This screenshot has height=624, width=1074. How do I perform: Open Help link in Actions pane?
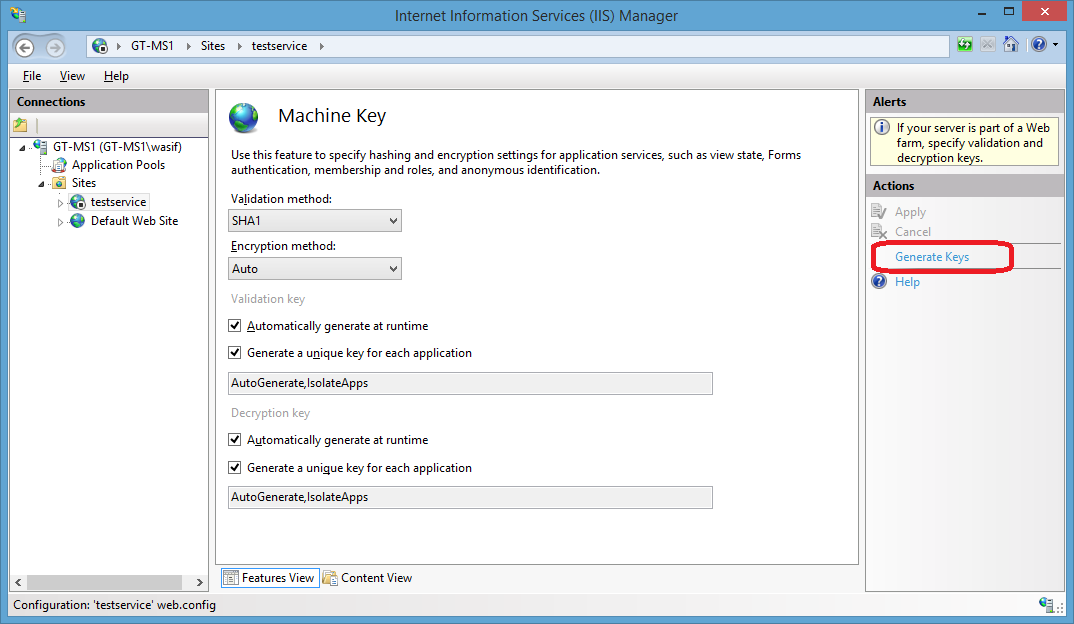pos(907,282)
